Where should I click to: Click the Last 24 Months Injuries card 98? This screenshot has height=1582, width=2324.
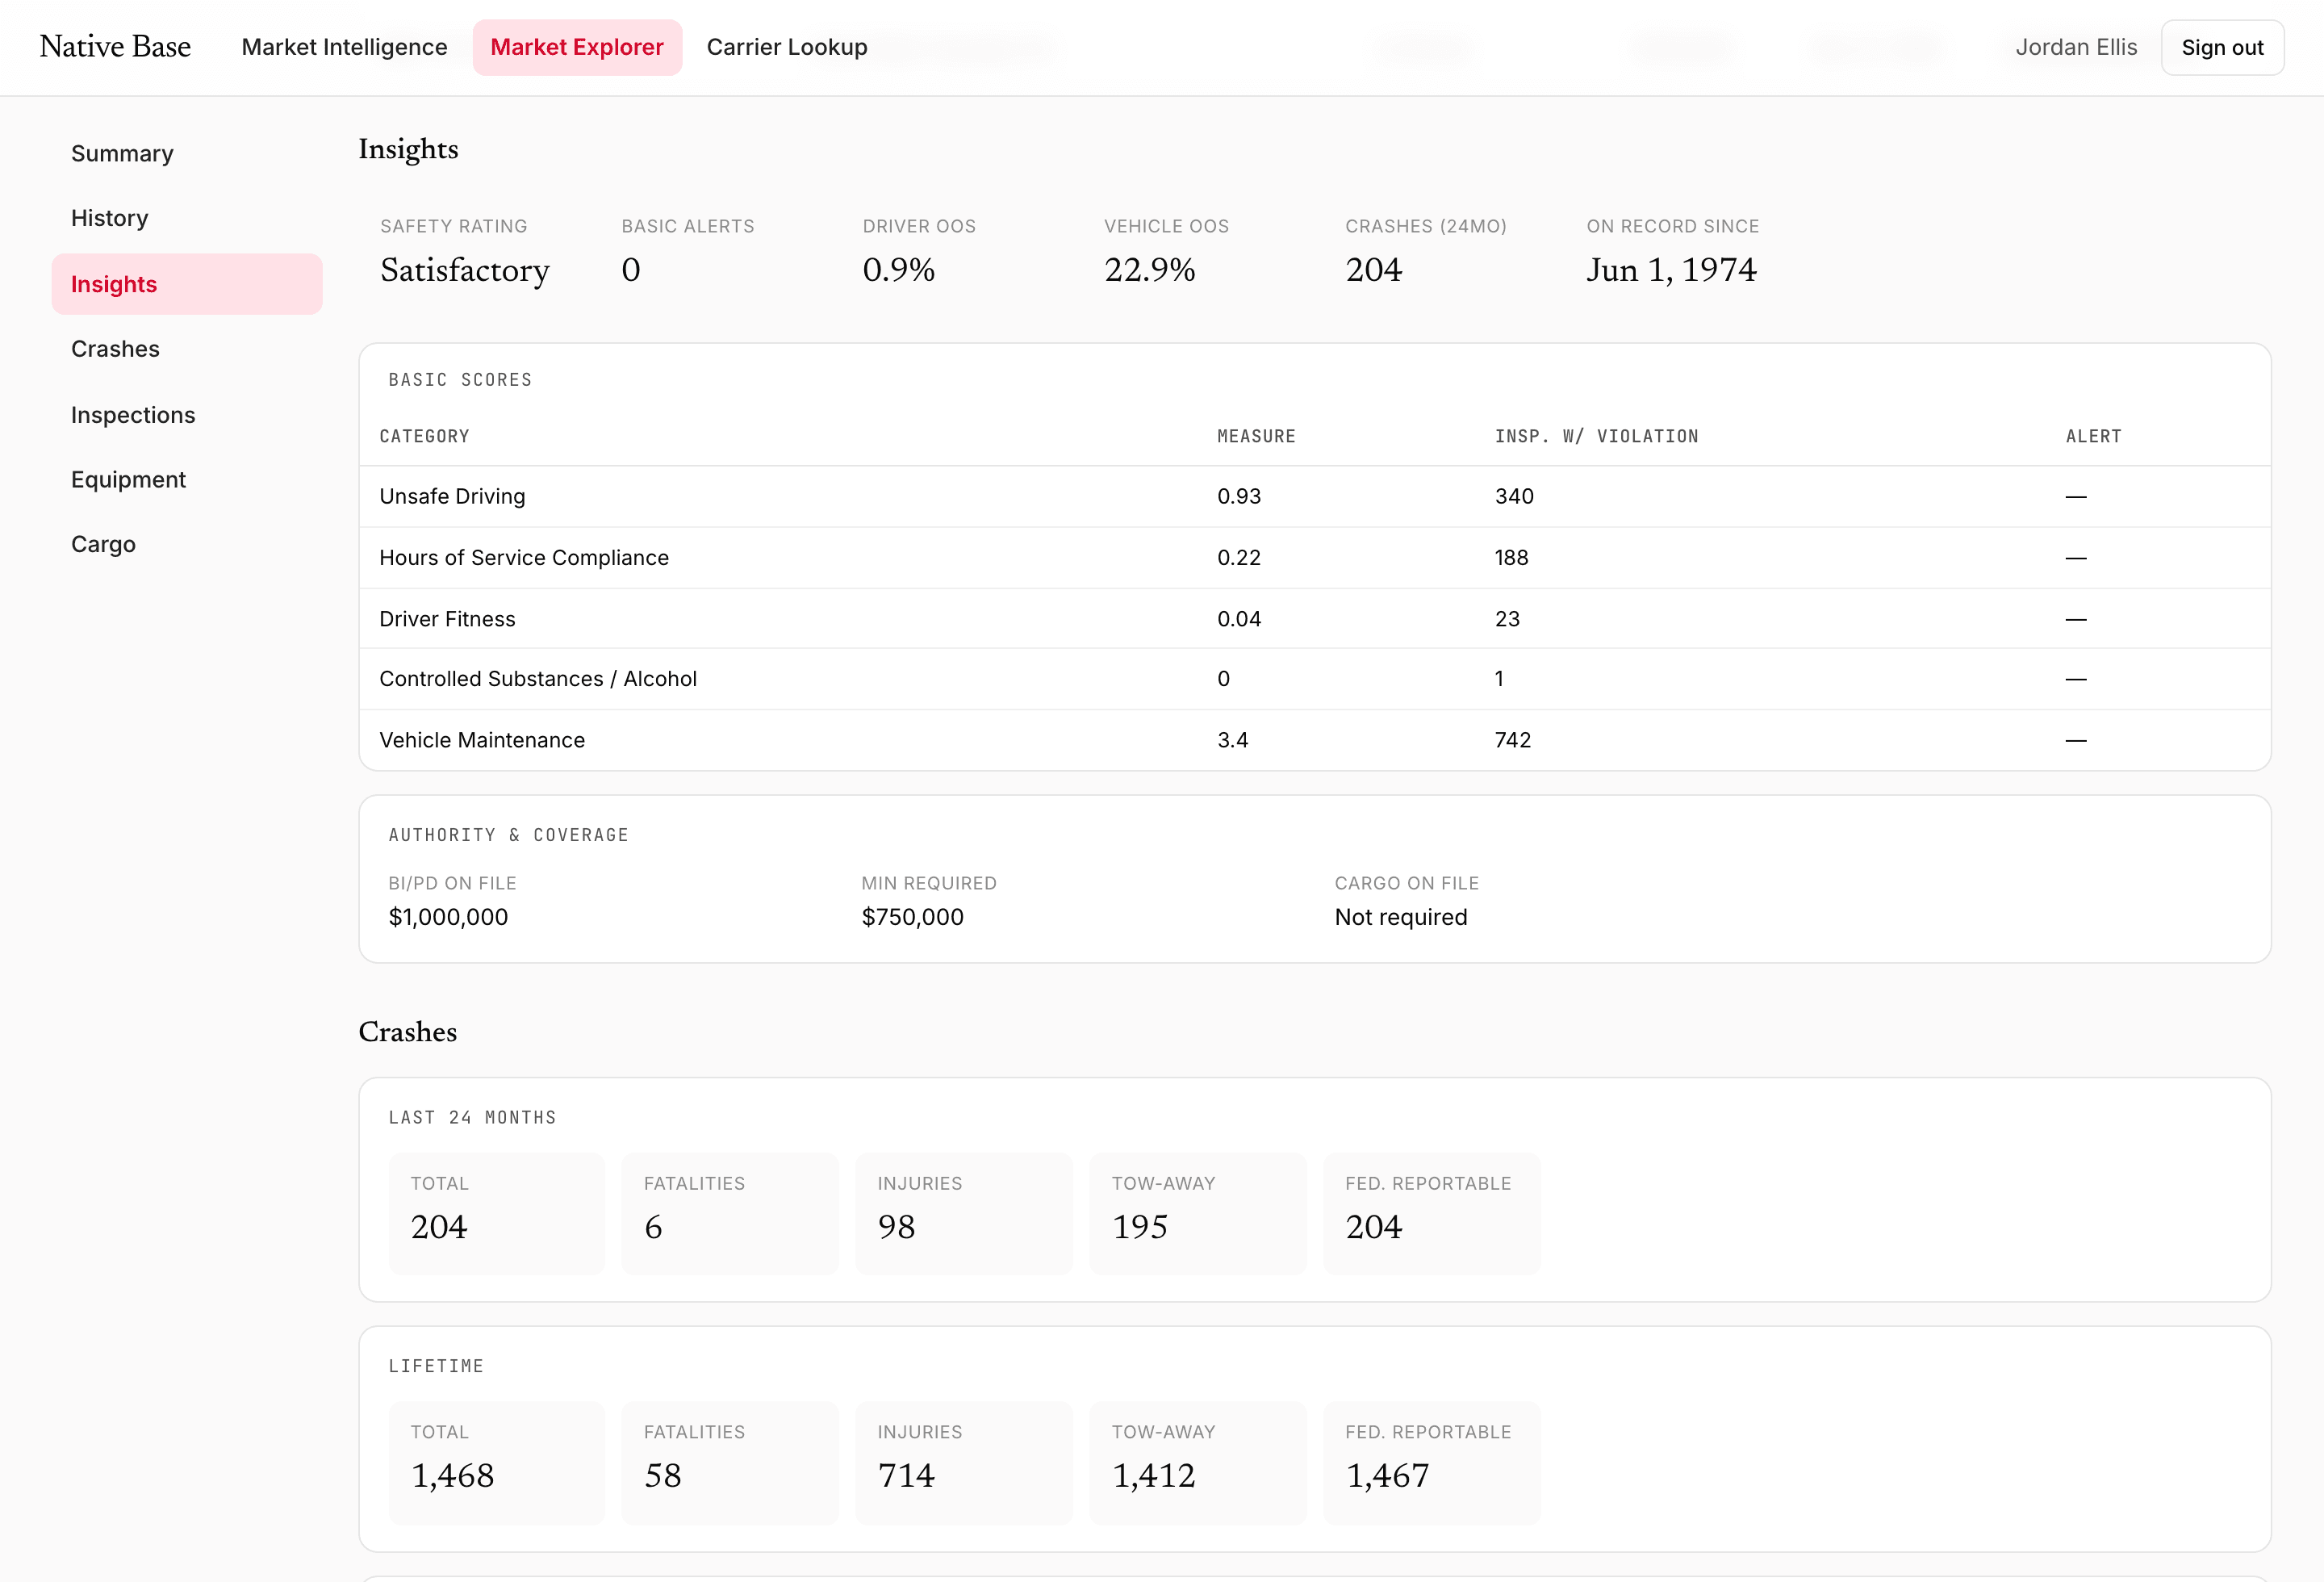[964, 1213]
